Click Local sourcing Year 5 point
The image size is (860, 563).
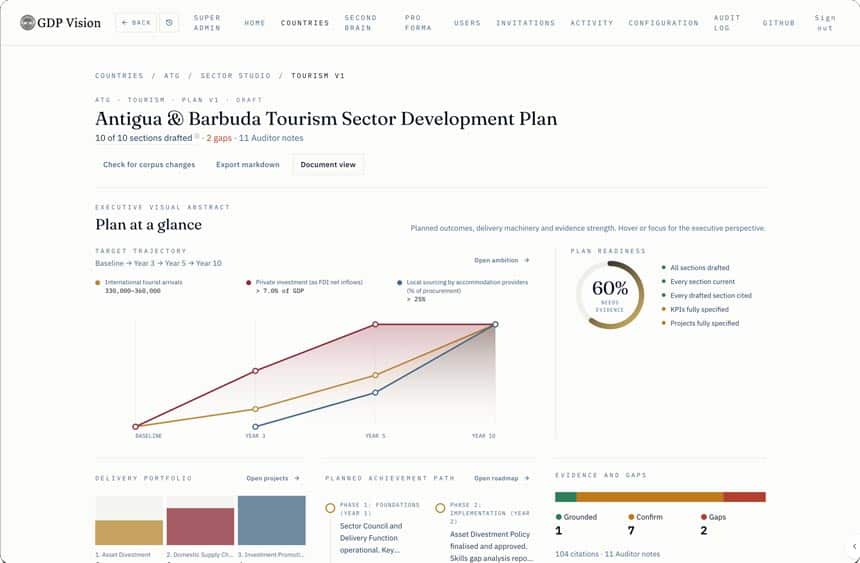click(x=375, y=392)
